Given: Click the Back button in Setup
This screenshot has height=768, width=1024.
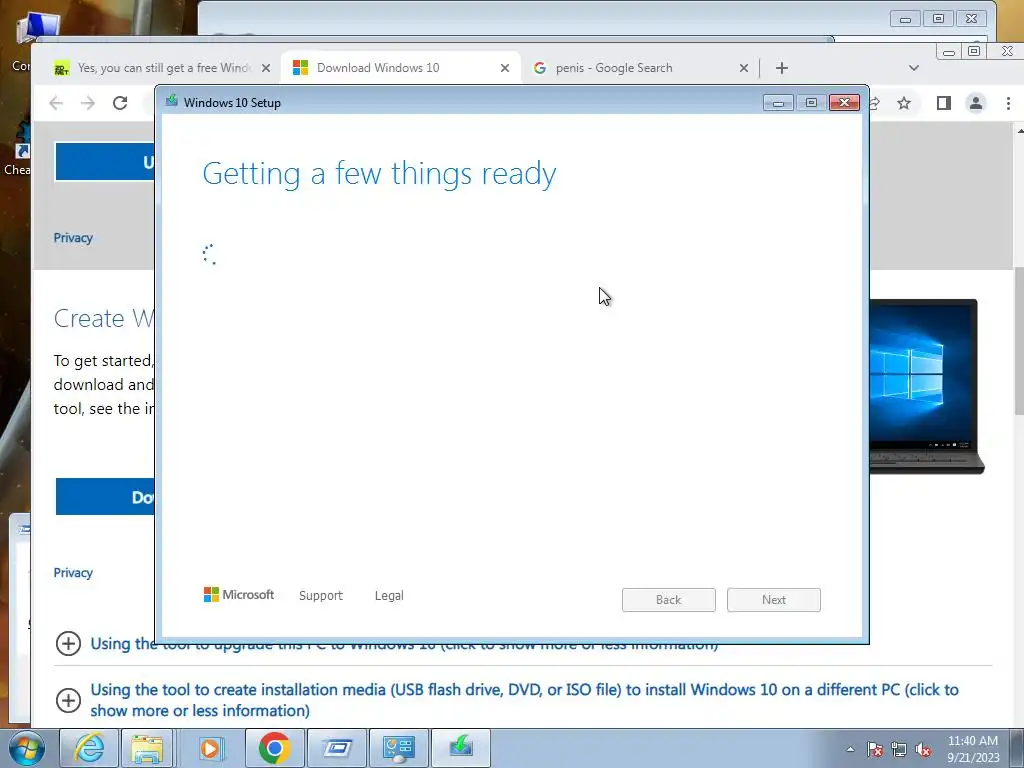Looking at the screenshot, I should (669, 600).
